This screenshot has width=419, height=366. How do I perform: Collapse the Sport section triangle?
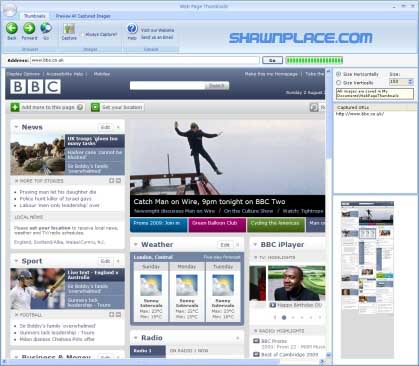(x=16, y=261)
